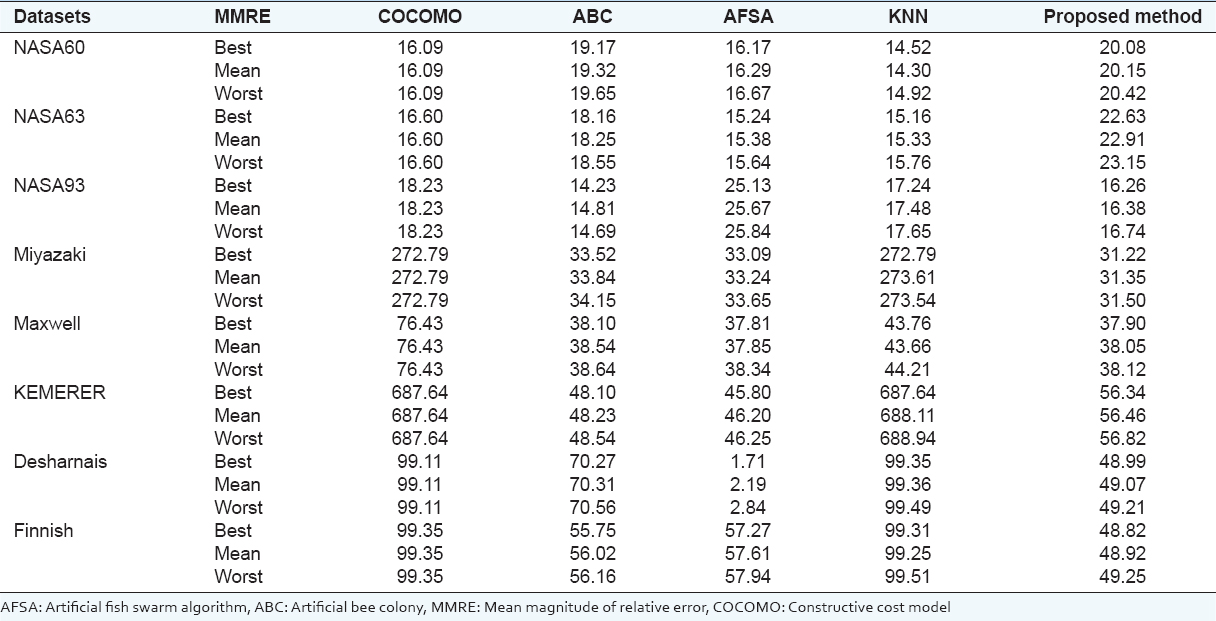Click the abbreviations footnote text
The height and width of the screenshot is (621, 1216).
476,606
